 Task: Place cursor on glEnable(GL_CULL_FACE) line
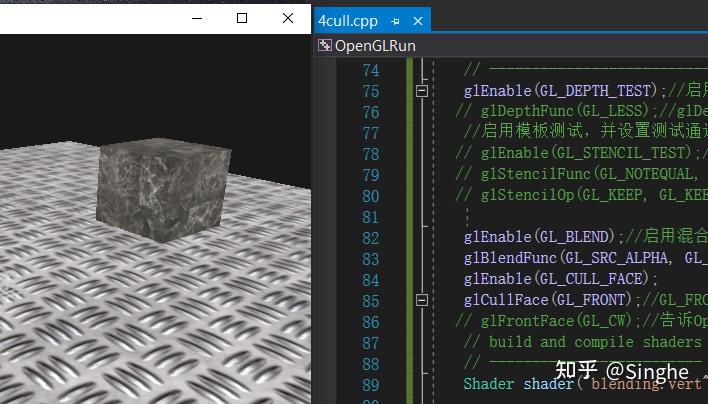(561, 279)
